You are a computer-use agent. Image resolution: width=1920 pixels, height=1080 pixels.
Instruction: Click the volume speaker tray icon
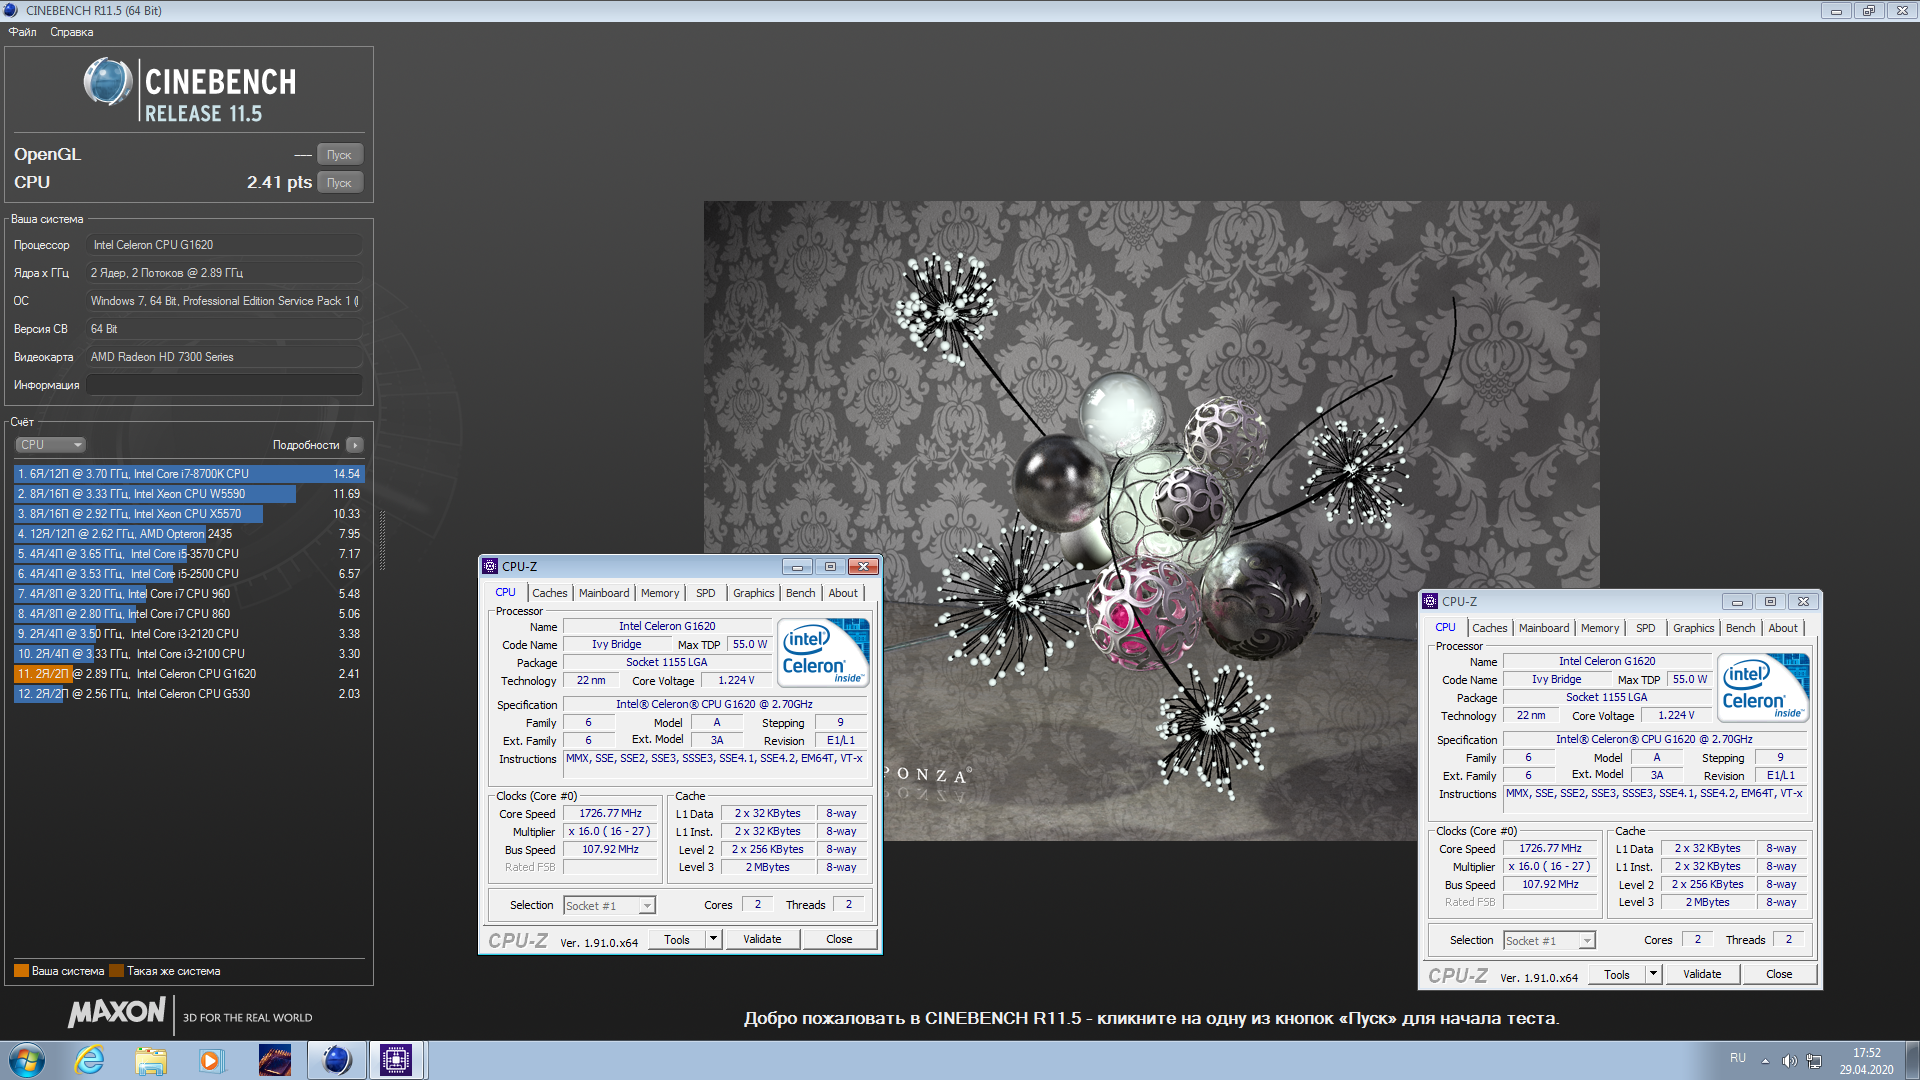(1789, 1060)
